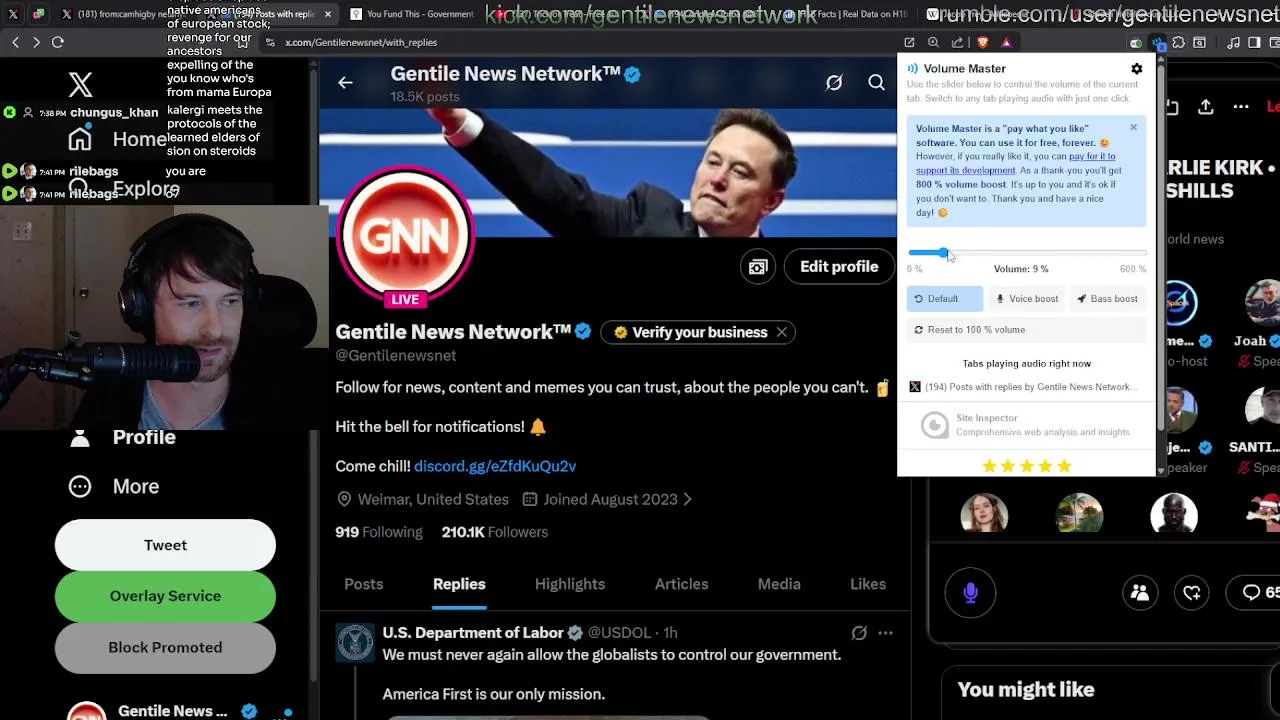The width and height of the screenshot is (1280, 720).
Task: Open the extensions puzzle icon
Action: pos(1178,43)
